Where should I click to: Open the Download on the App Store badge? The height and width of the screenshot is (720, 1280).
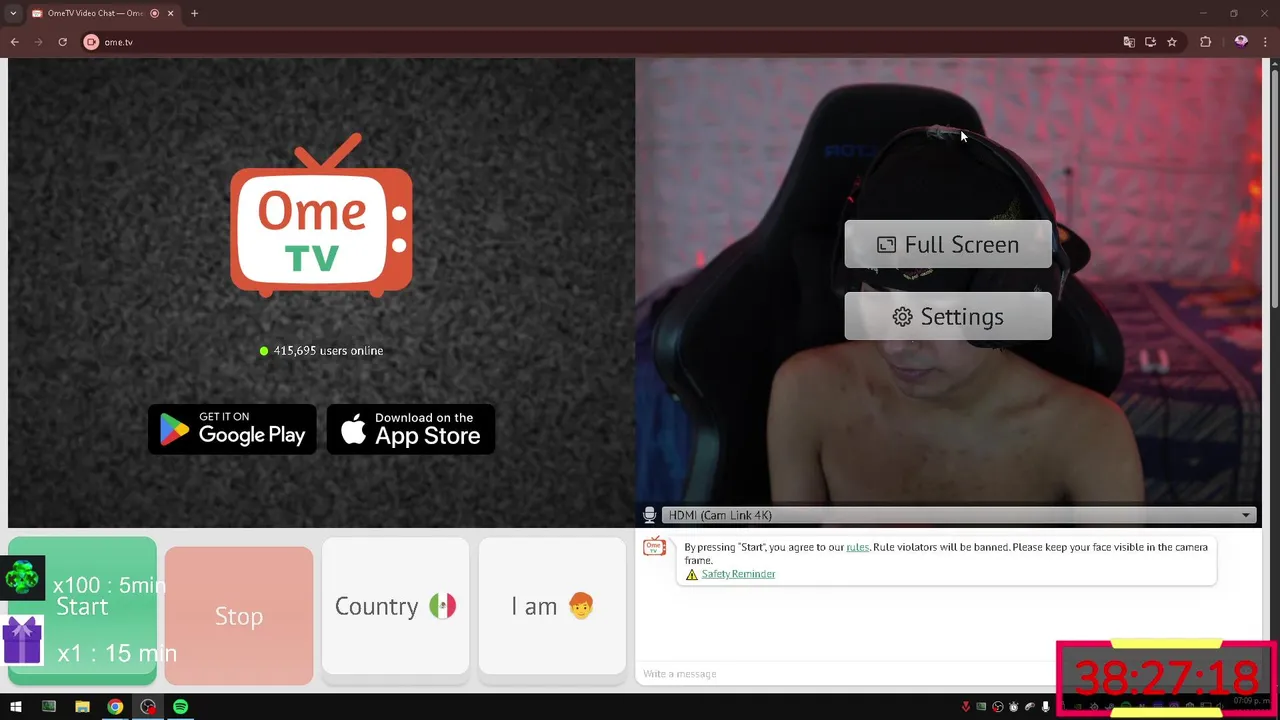click(411, 429)
